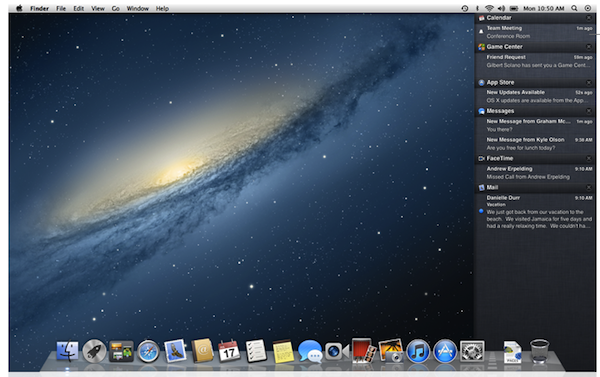Open New Message from Graham notification
Image resolution: width=600 pixels, height=377 pixels.
click(x=535, y=126)
